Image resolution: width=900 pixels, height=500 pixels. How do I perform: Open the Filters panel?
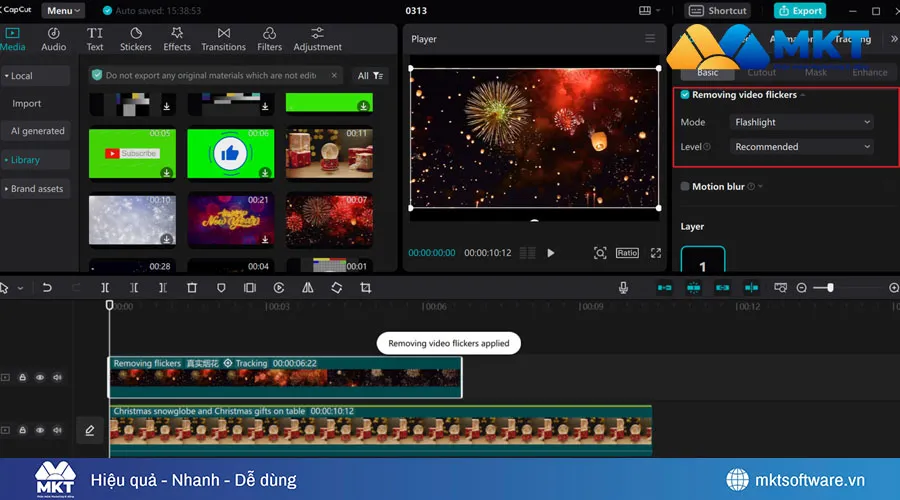tap(269, 39)
